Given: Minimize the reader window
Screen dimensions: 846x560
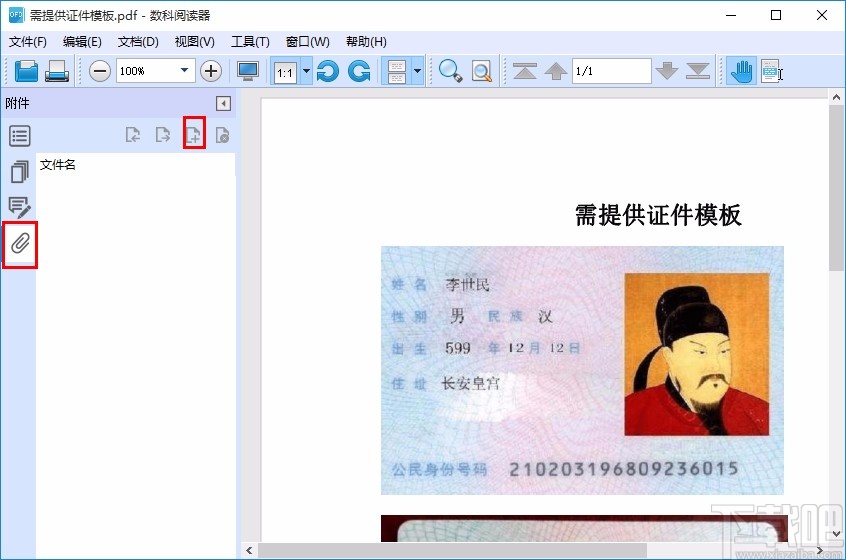Looking at the screenshot, I should click(x=731, y=15).
